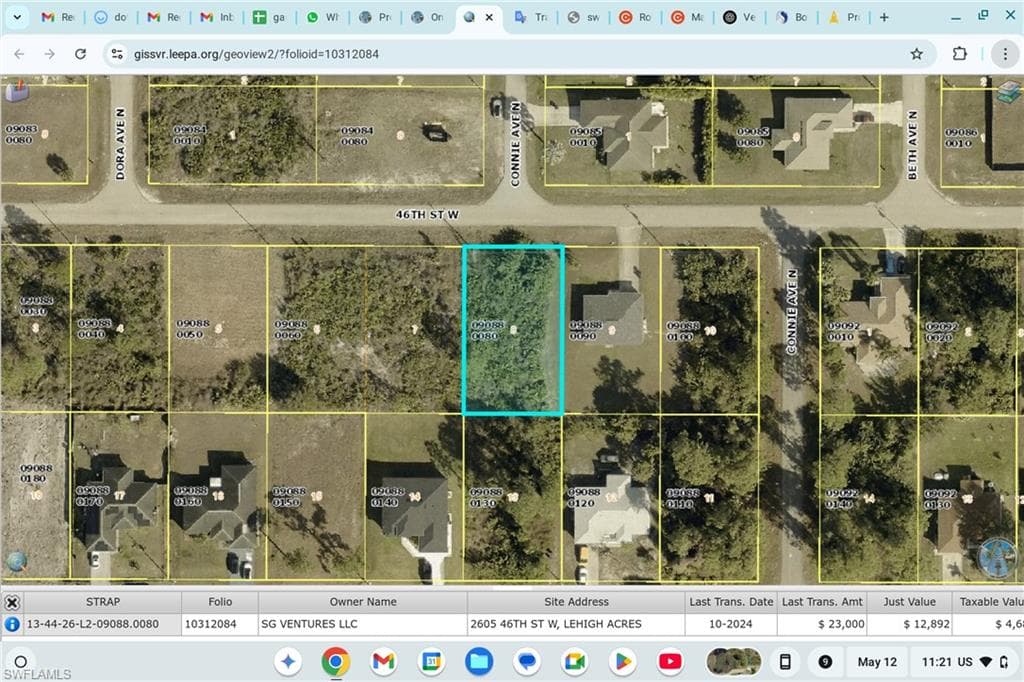Go back to previous page
This screenshot has height=682, width=1024.
[19, 54]
